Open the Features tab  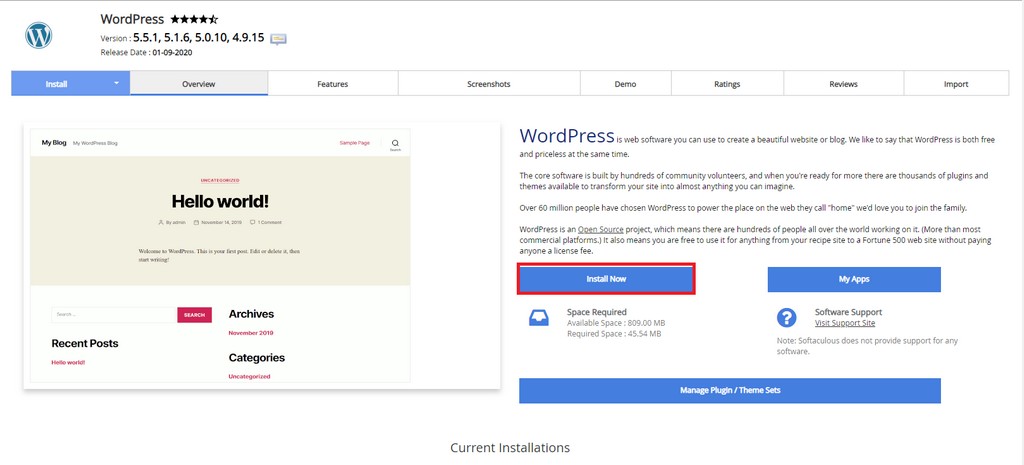click(332, 84)
